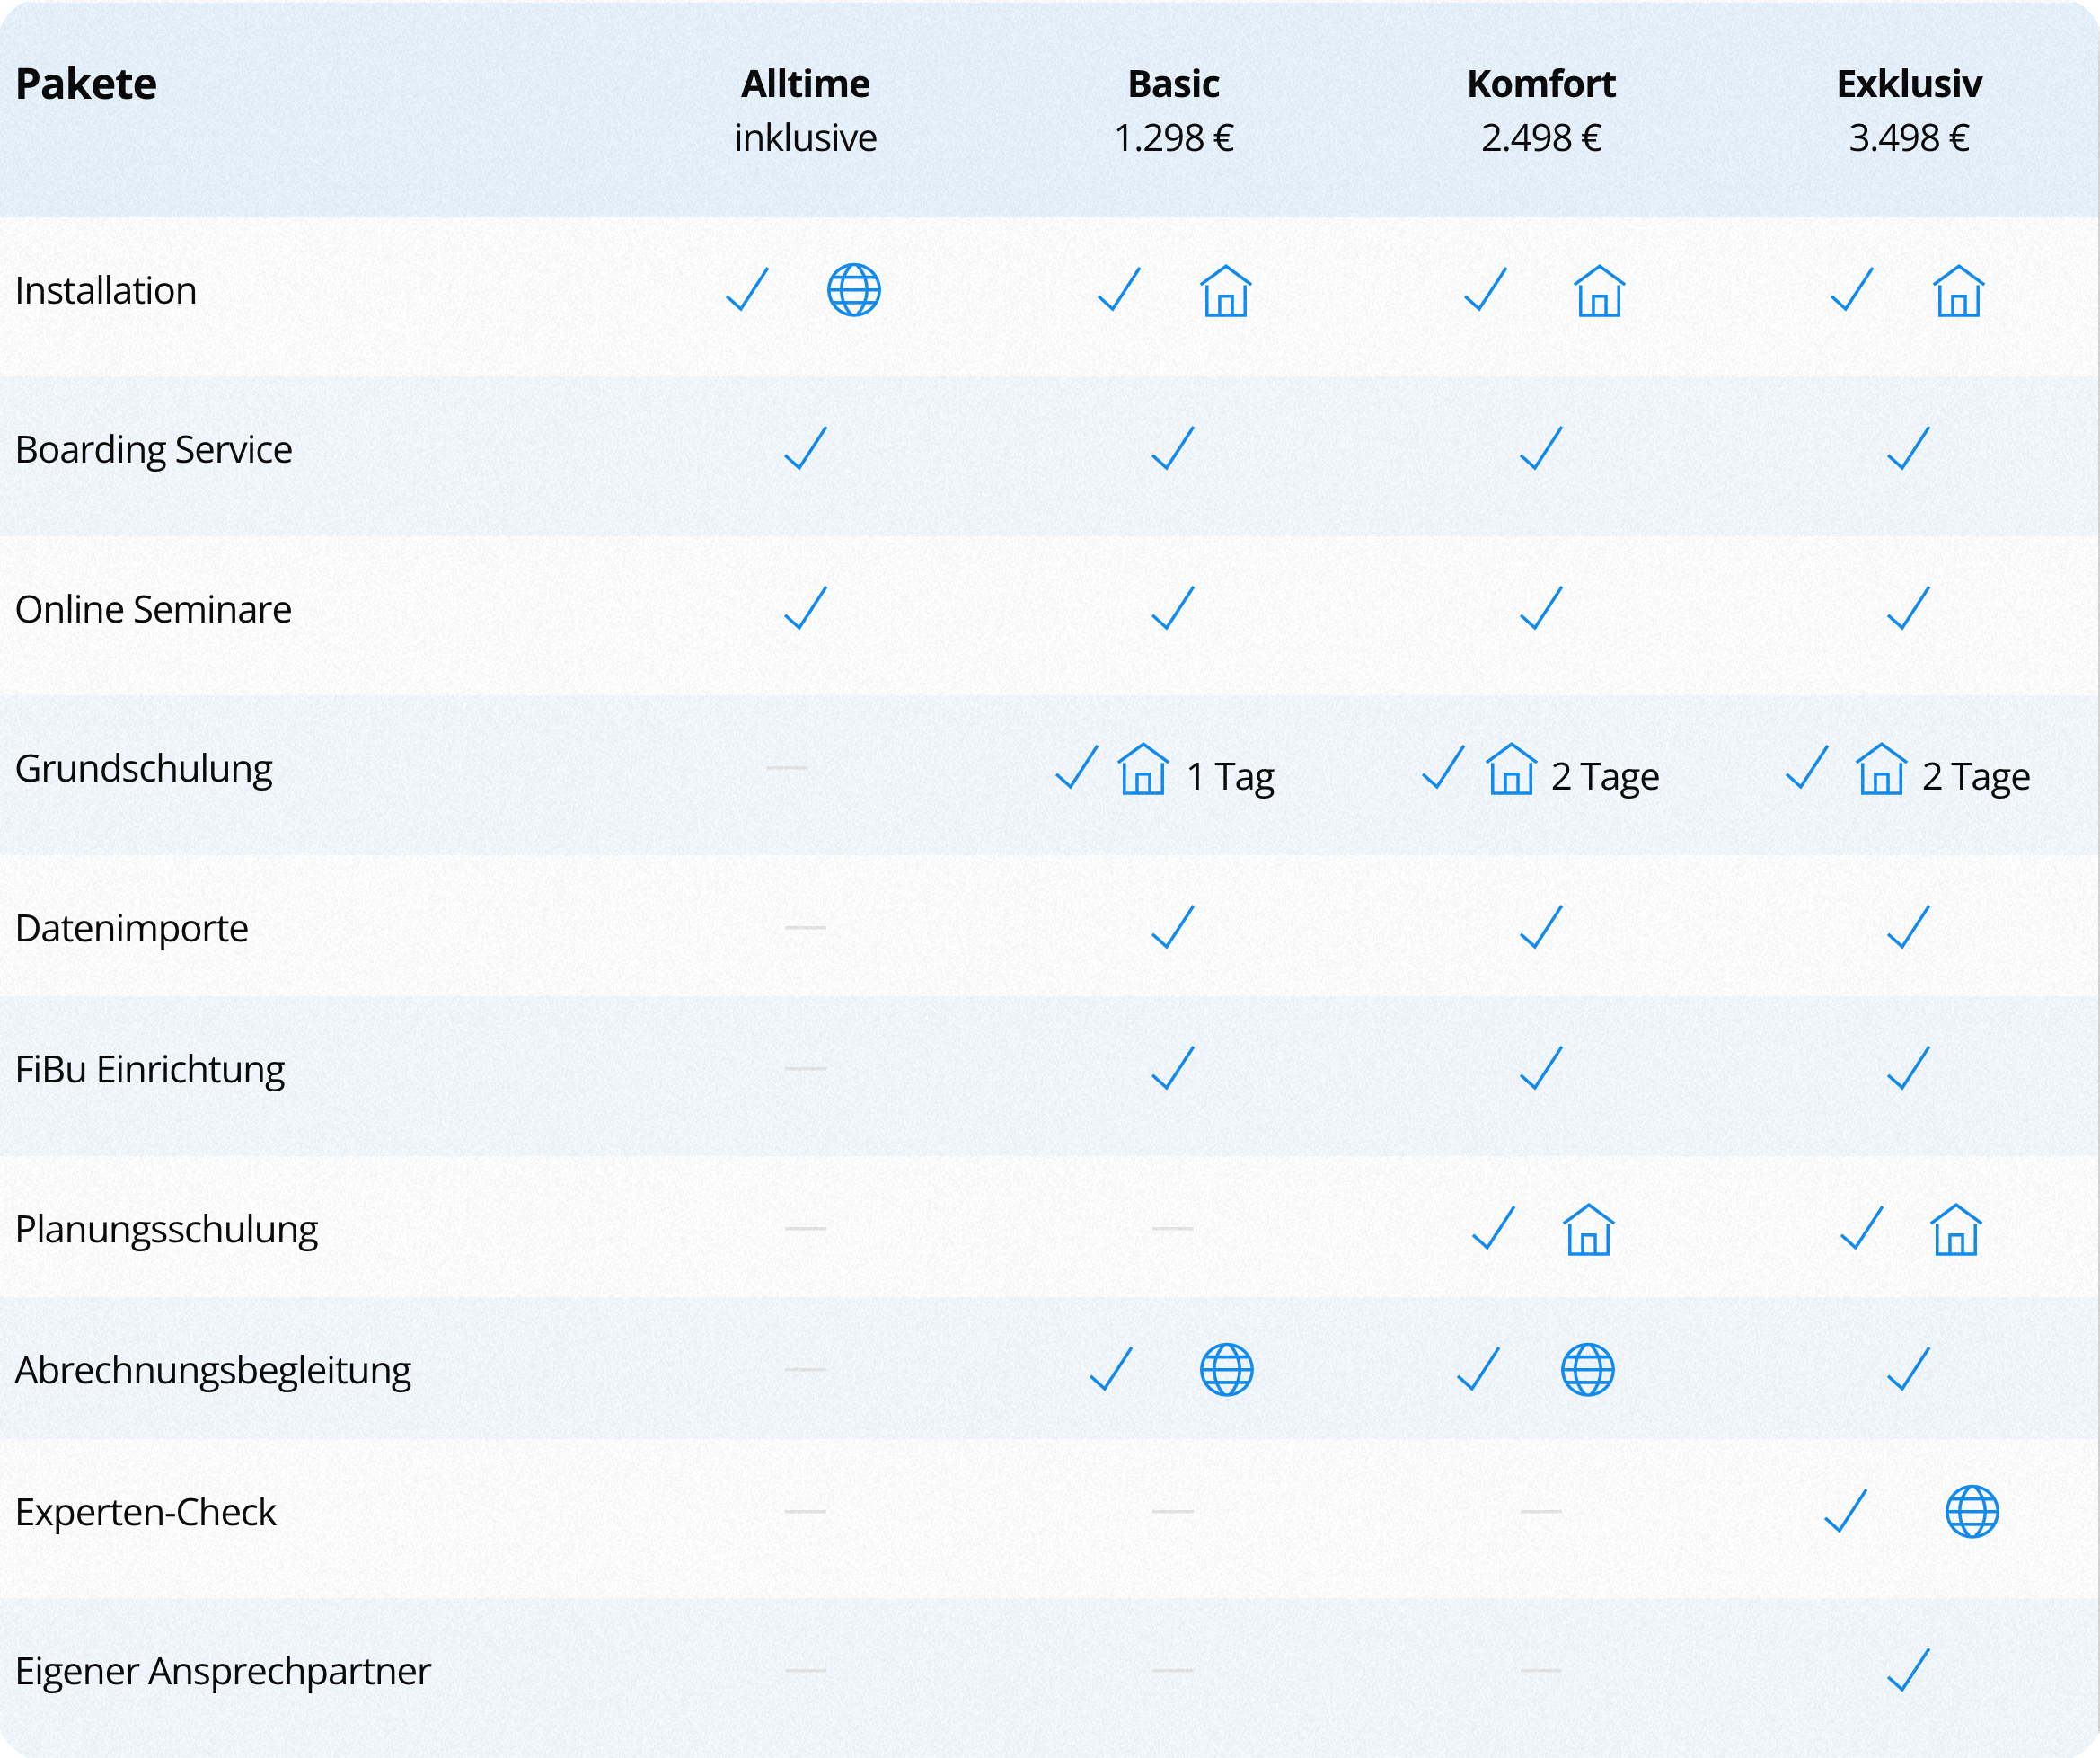Click the house icon for Basic Installation
Image resolution: width=2100 pixels, height=1758 pixels.
1225,291
